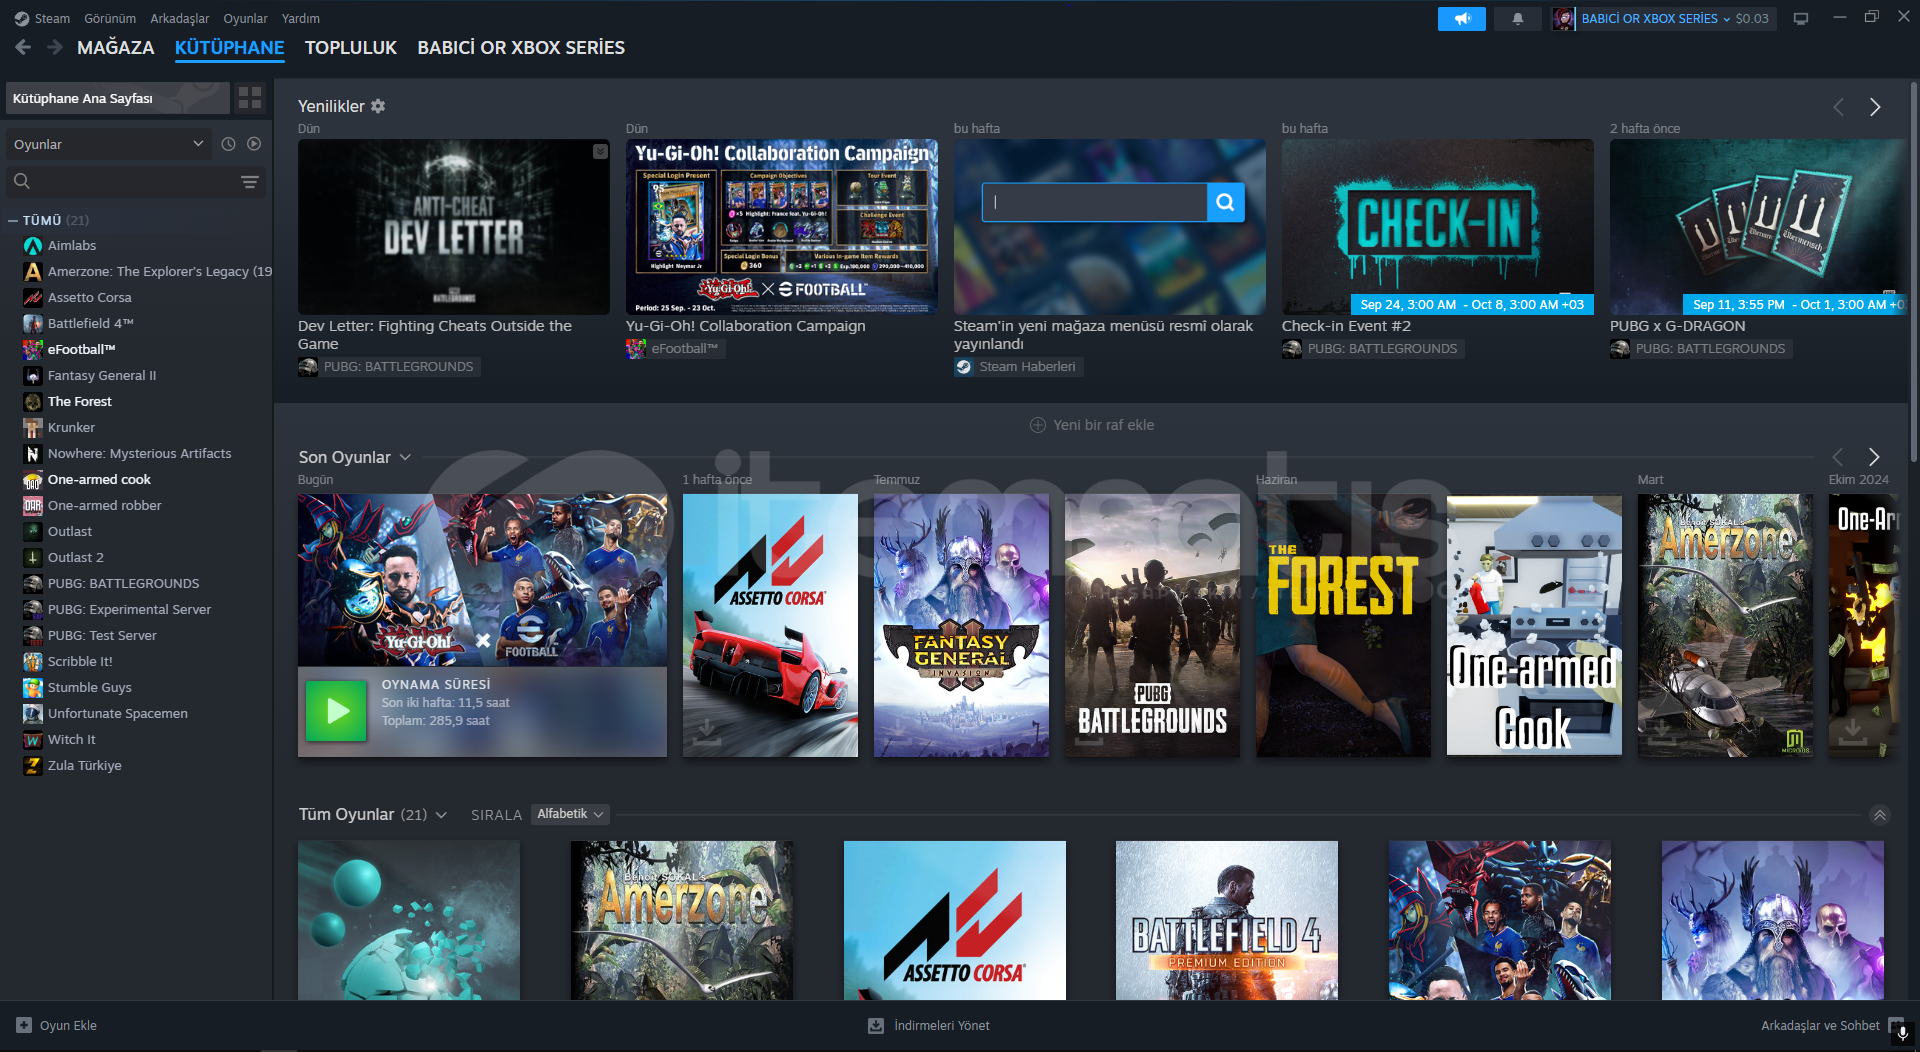This screenshot has height=1052, width=1920.
Task: Open the Oyunlar menu in menu bar
Action: [245, 19]
